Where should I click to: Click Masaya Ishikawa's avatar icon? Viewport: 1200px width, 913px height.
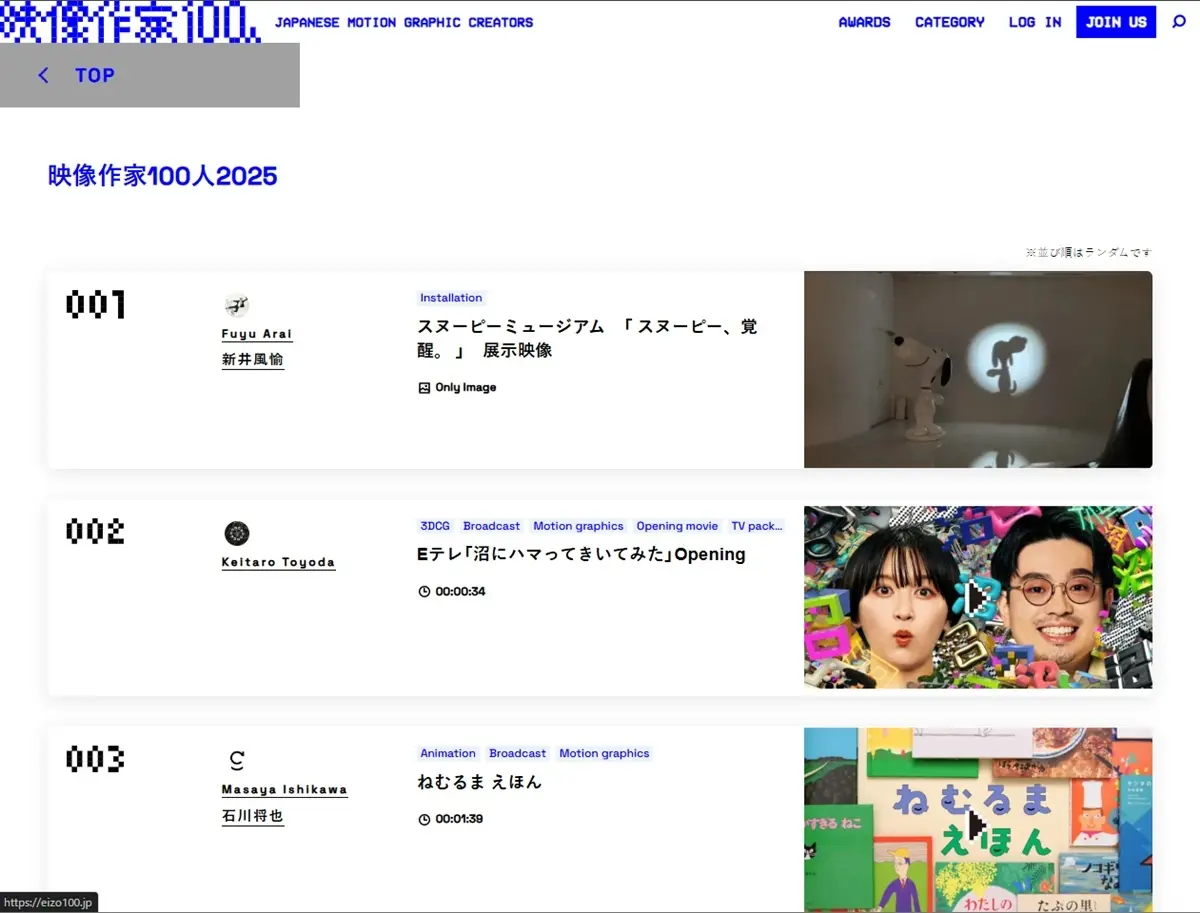tap(236, 760)
